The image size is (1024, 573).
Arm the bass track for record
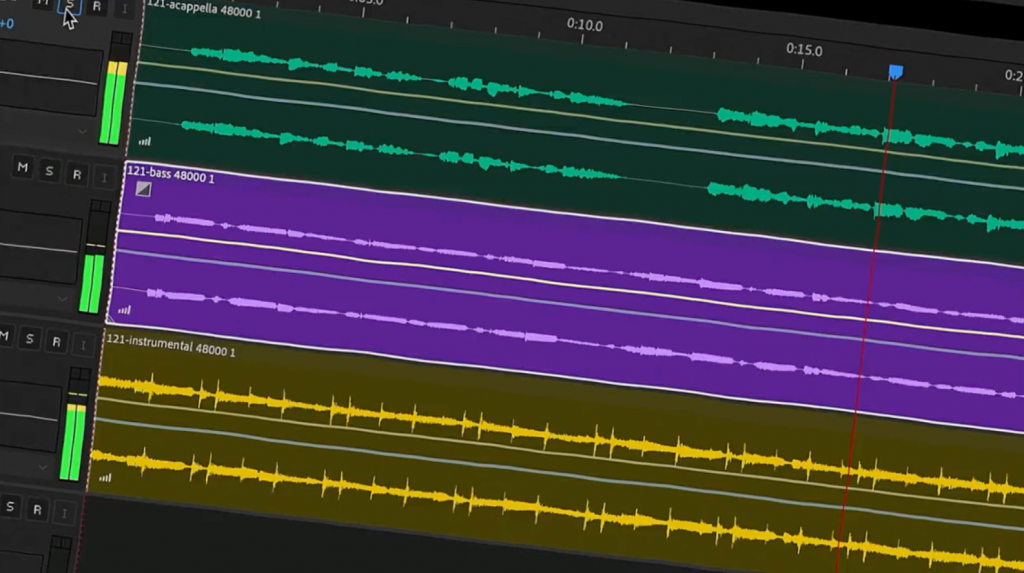pos(76,174)
